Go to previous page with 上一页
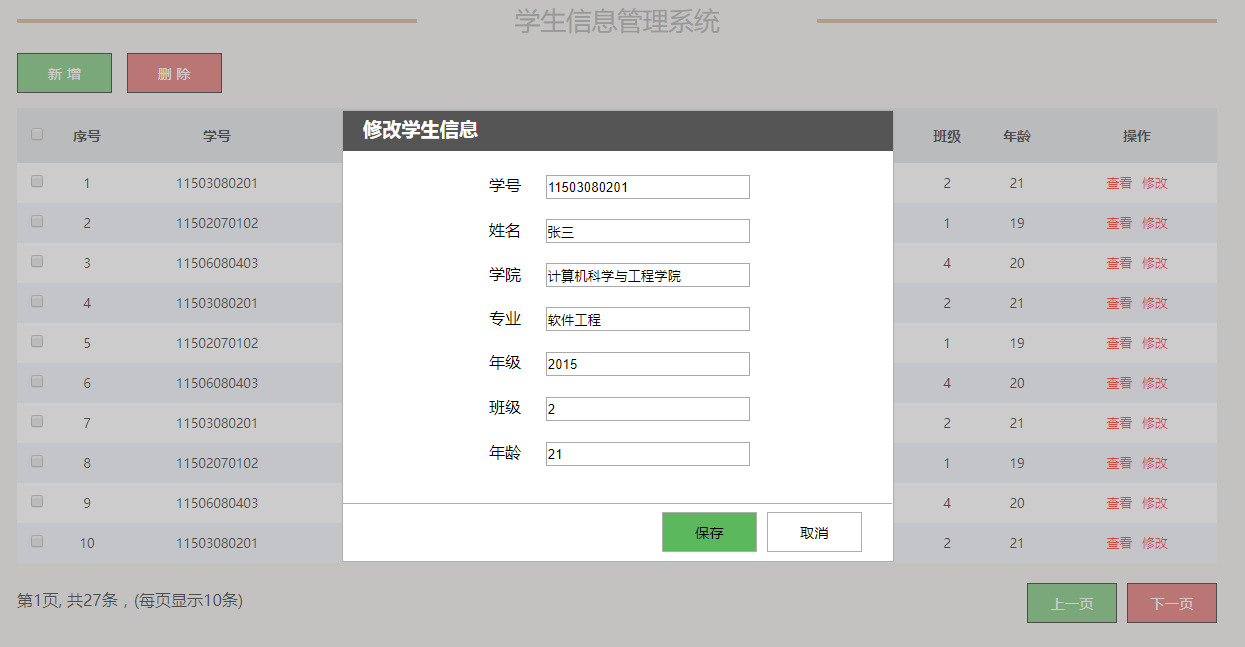The width and height of the screenshot is (1245, 647). click(x=1071, y=603)
